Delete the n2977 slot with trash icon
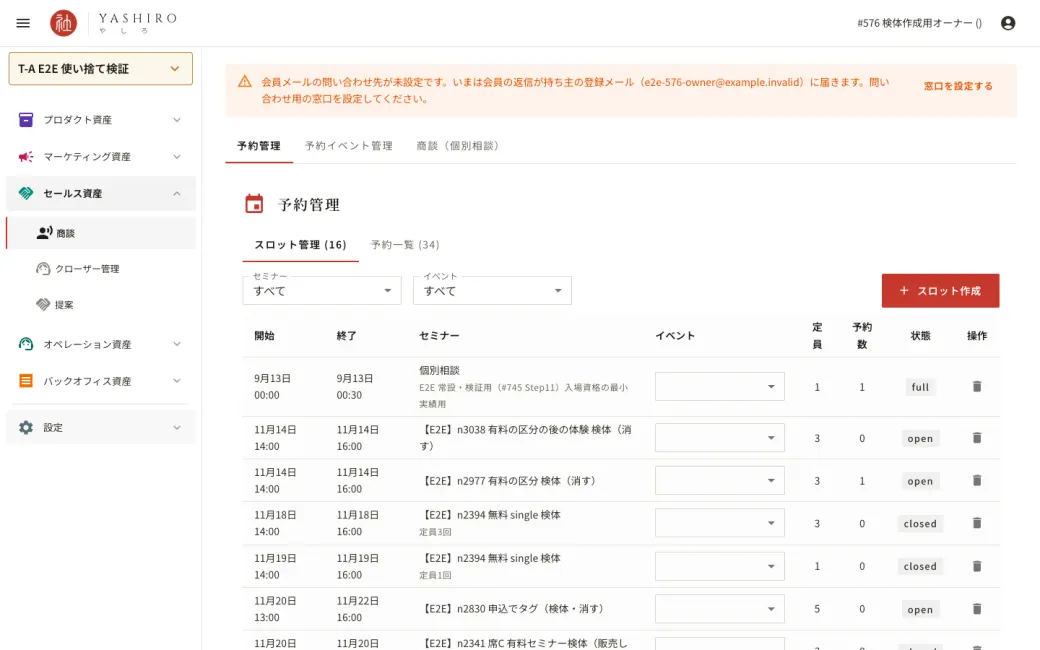Viewport: 1040px width, 650px height. point(976,481)
